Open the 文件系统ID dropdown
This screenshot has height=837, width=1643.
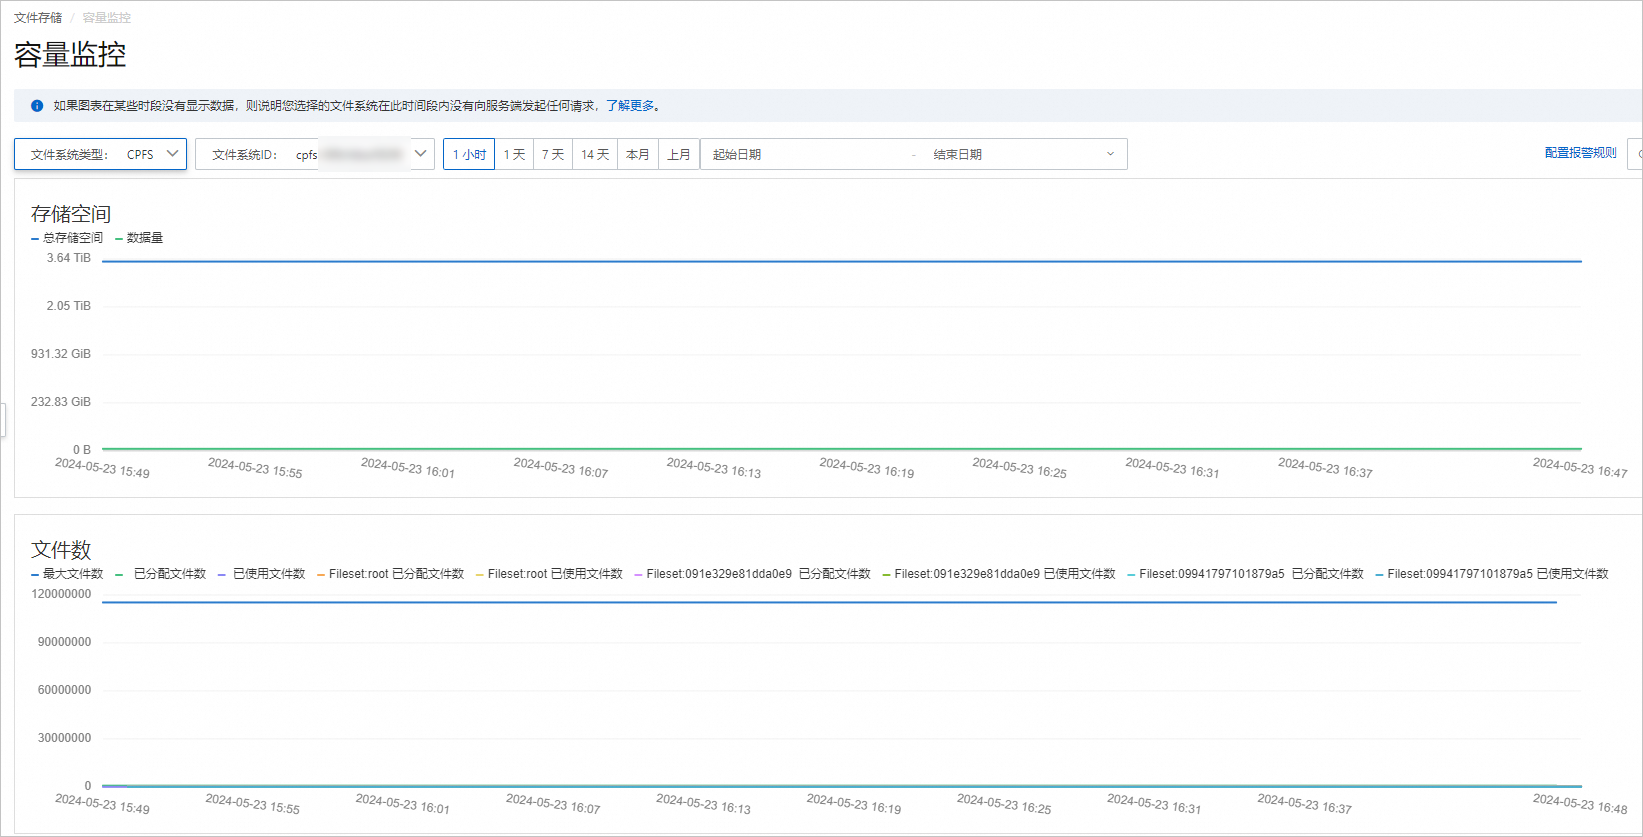click(315, 154)
